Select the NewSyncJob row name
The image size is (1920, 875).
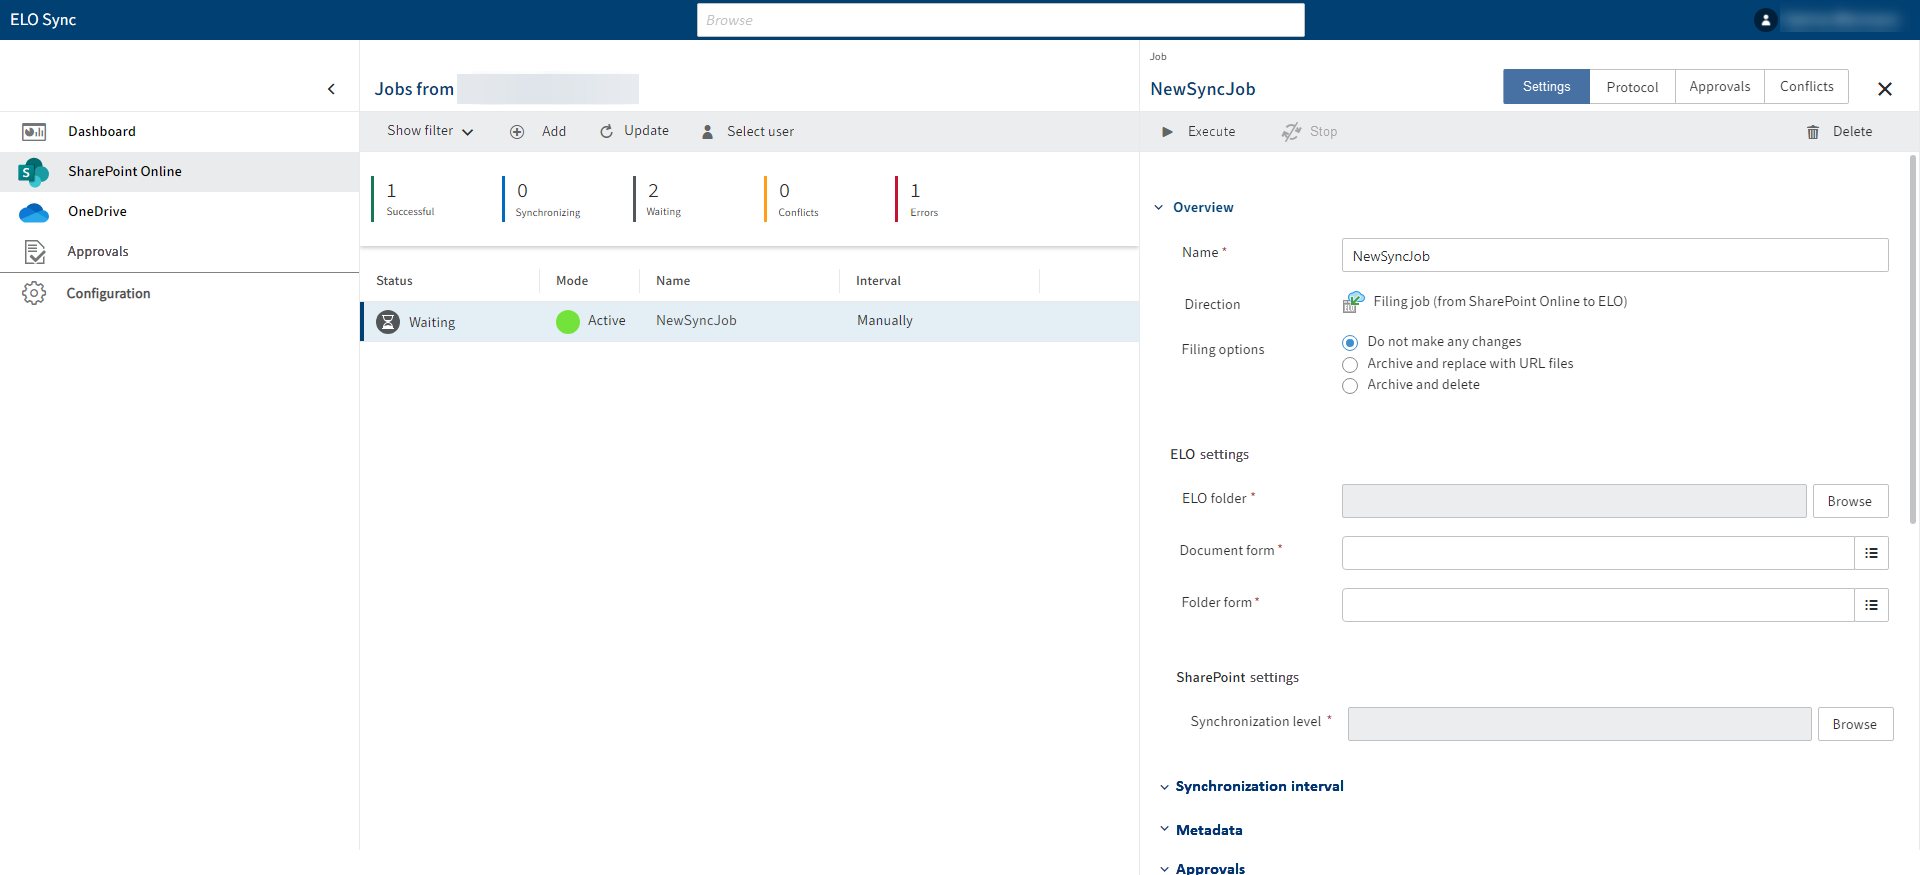coord(696,321)
